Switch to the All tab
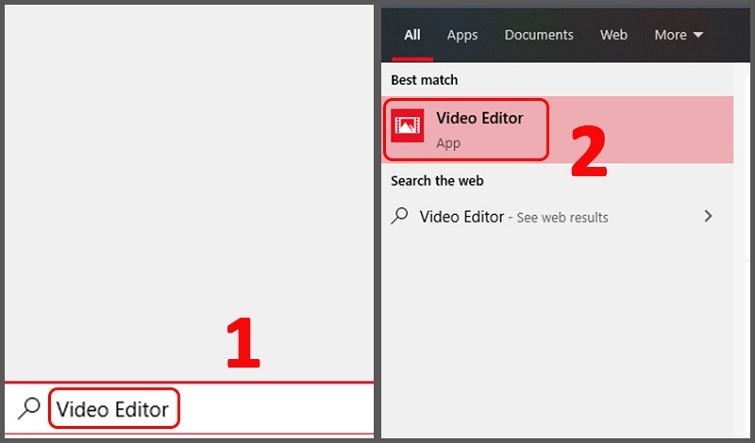The width and height of the screenshot is (755, 443). (412, 35)
